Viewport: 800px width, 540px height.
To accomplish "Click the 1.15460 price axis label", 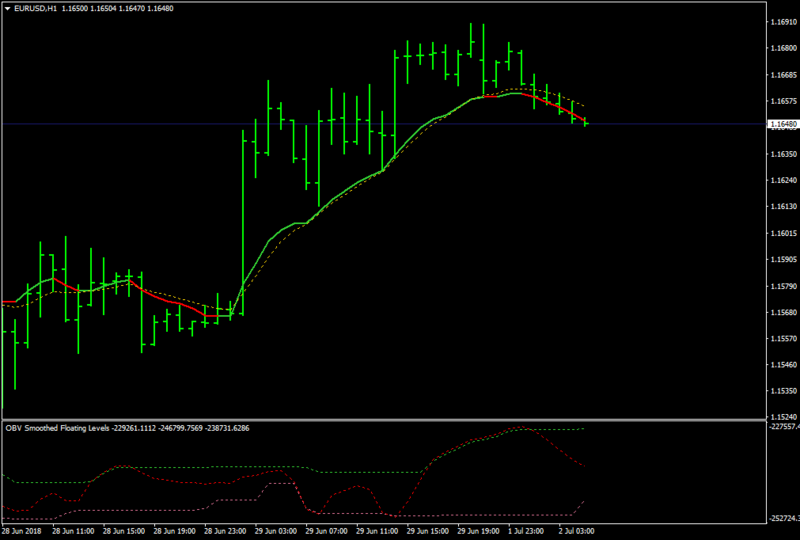I will (784, 365).
